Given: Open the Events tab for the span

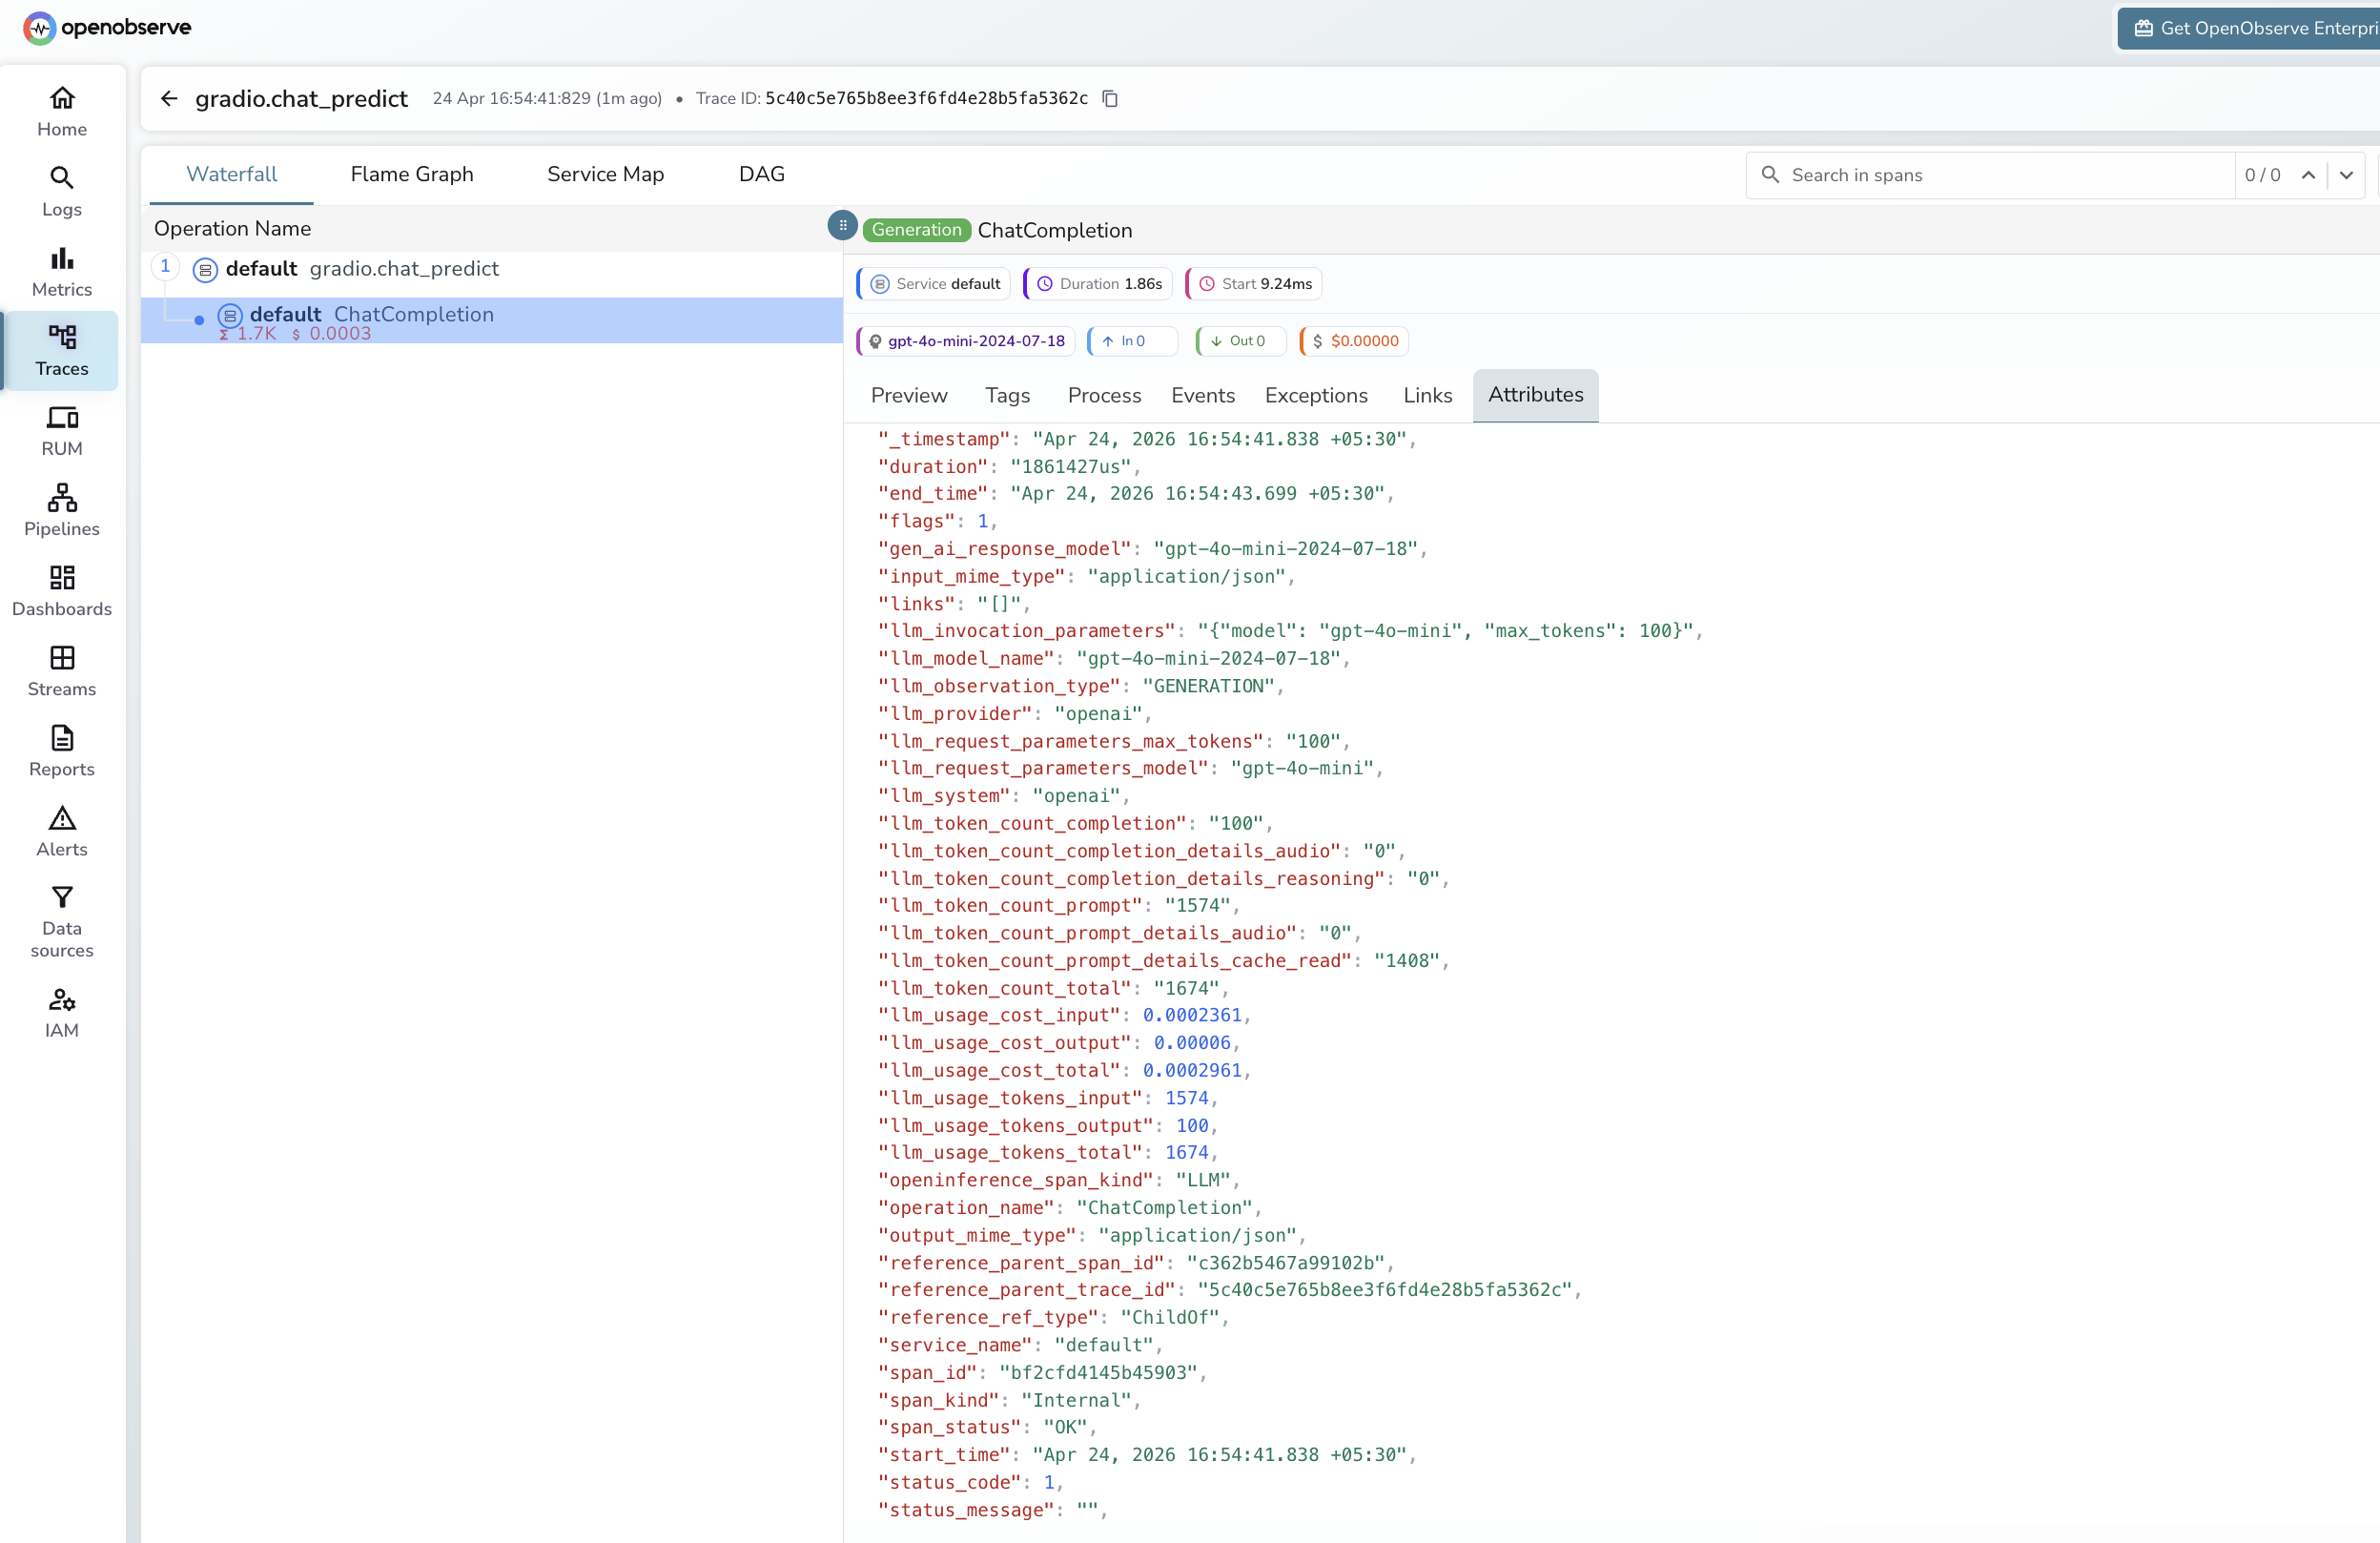Looking at the screenshot, I should click(x=1203, y=395).
